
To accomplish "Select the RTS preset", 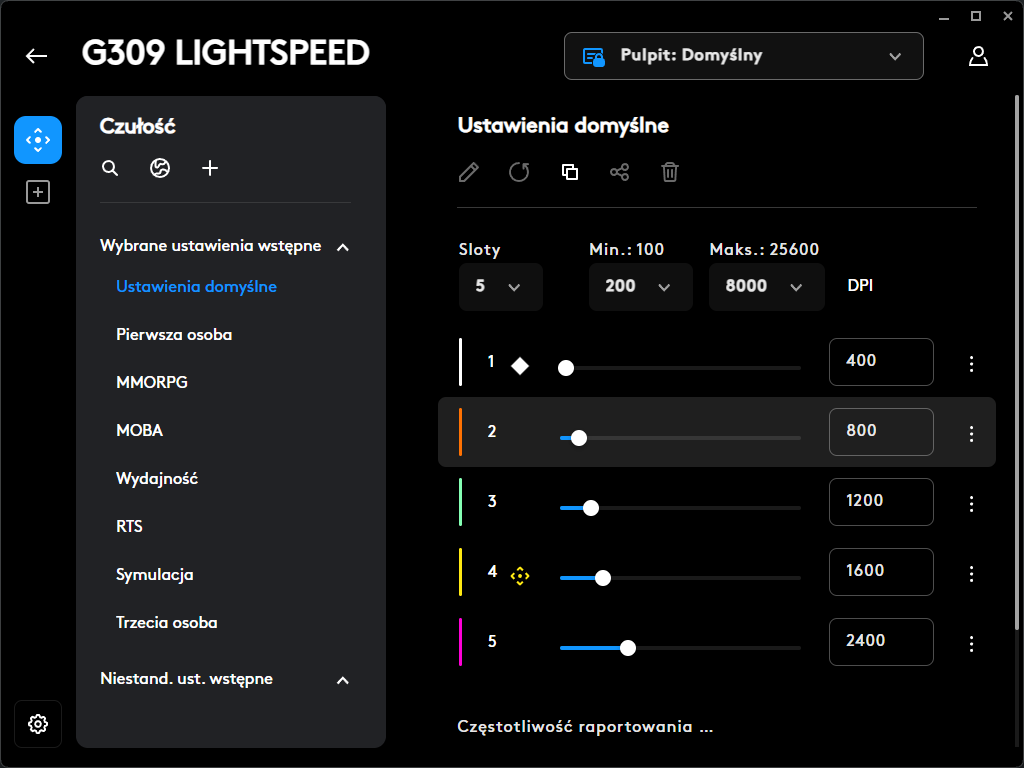I will pyautogui.click(x=129, y=526).
